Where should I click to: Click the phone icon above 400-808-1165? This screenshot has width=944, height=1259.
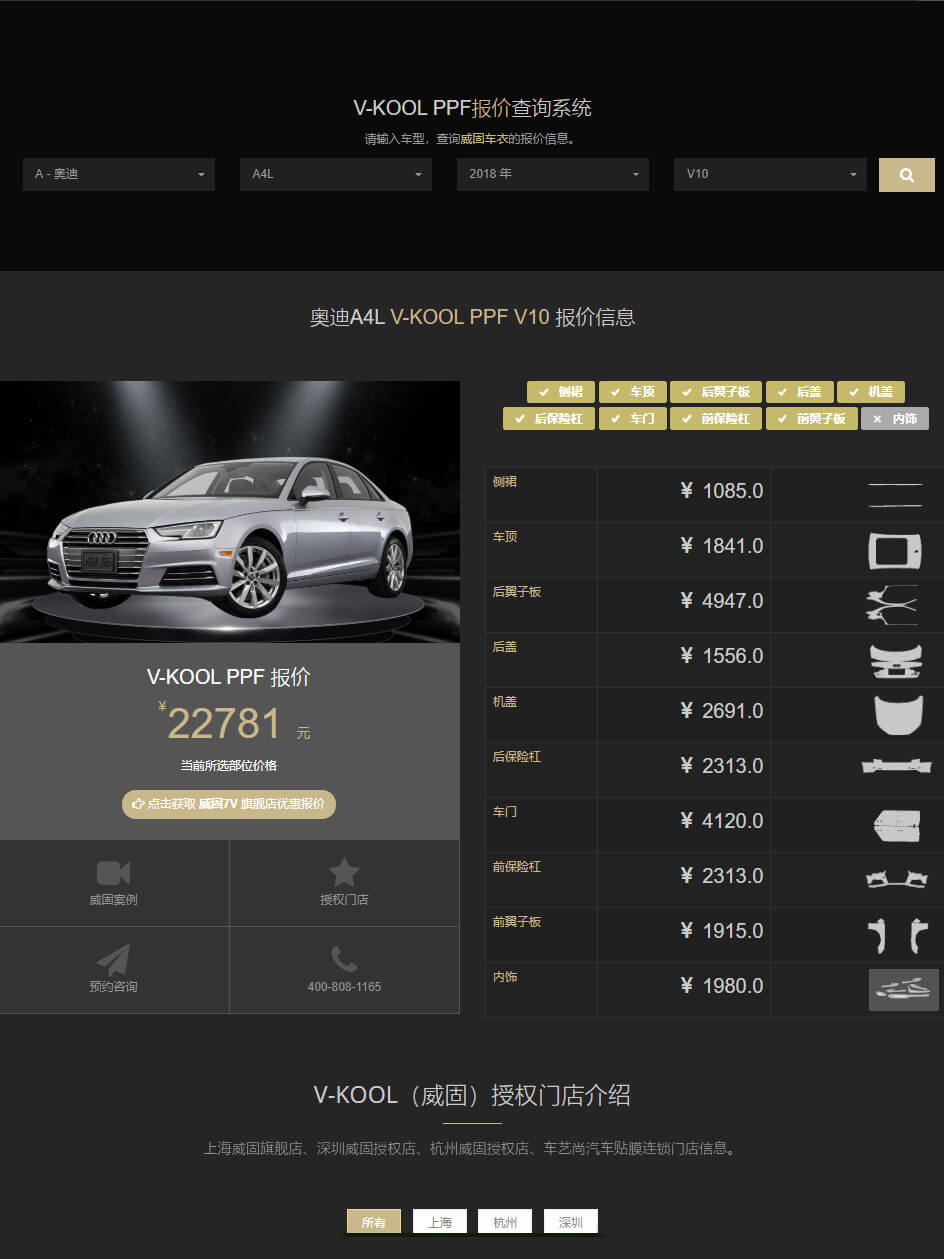[x=344, y=959]
